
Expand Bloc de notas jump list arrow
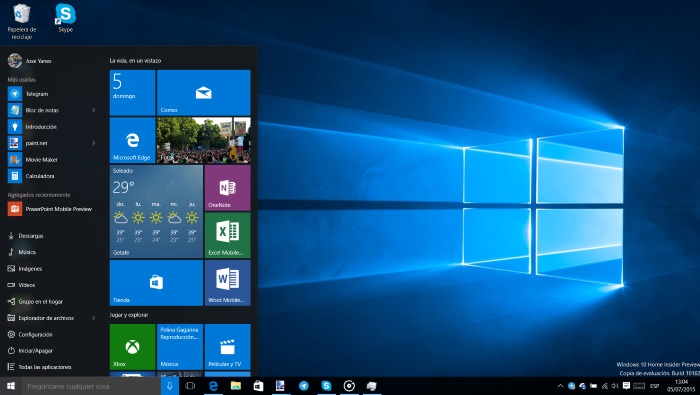coord(94,110)
